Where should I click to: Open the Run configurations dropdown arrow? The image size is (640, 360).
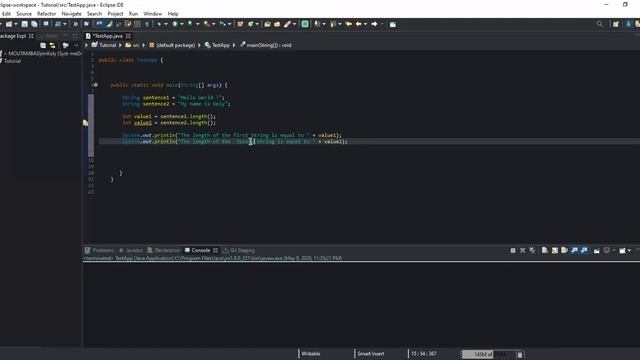point(182,24)
